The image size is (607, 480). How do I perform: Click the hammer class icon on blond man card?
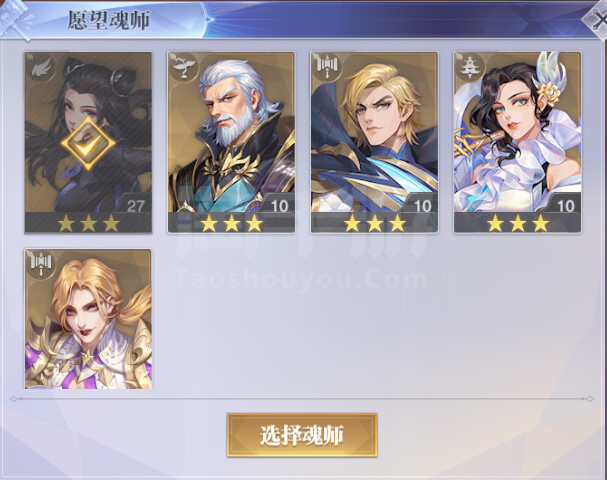point(326,67)
